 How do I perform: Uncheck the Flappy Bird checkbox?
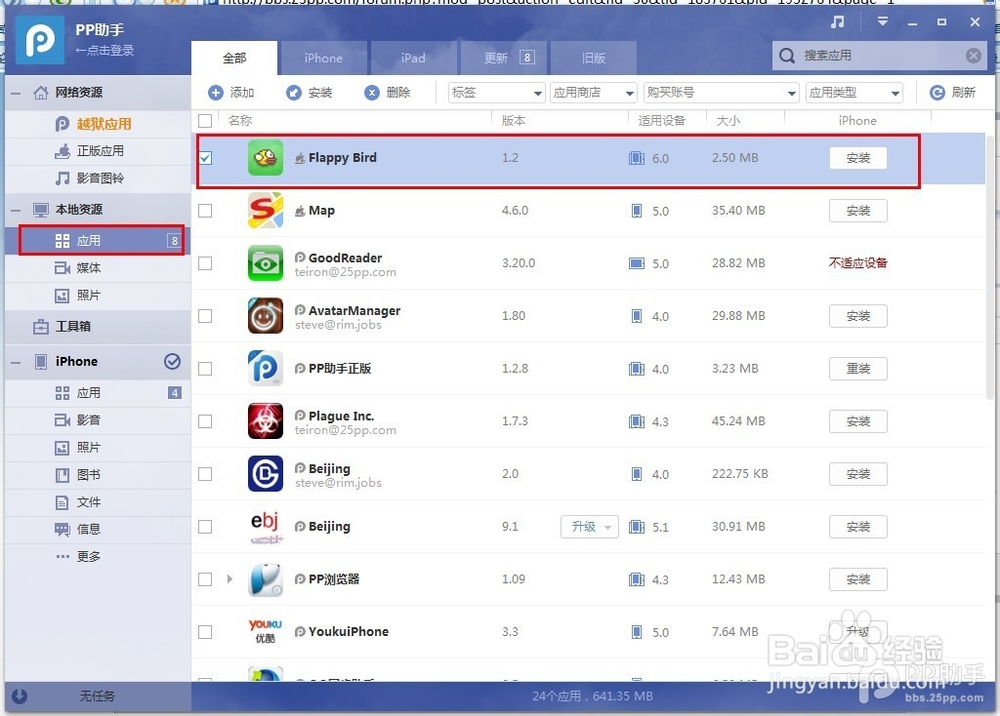205,157
